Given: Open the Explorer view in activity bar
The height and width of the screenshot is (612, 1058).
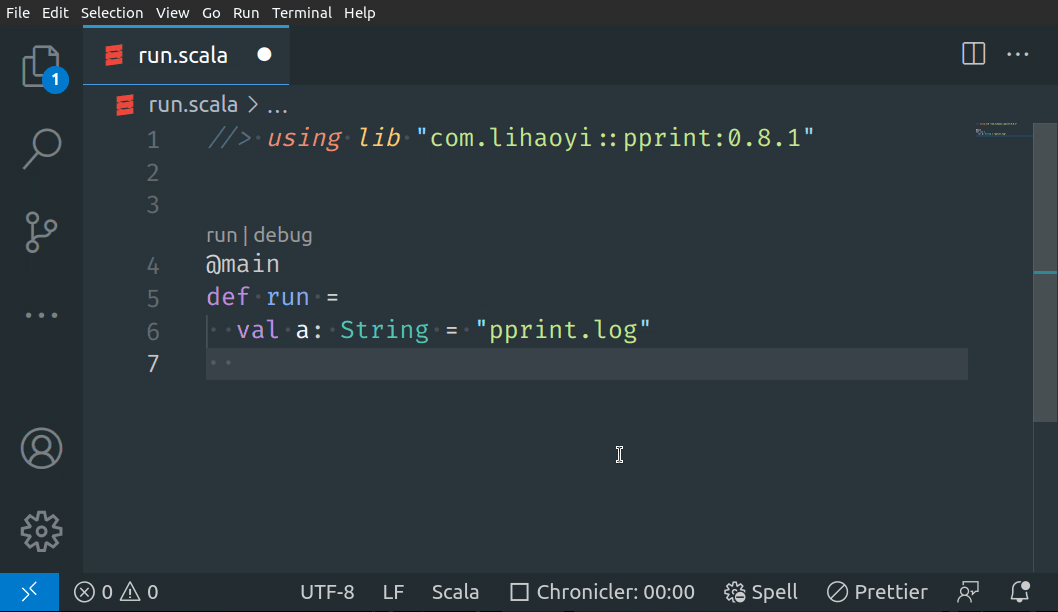Looking at the screenshot, I should (41, 67).
